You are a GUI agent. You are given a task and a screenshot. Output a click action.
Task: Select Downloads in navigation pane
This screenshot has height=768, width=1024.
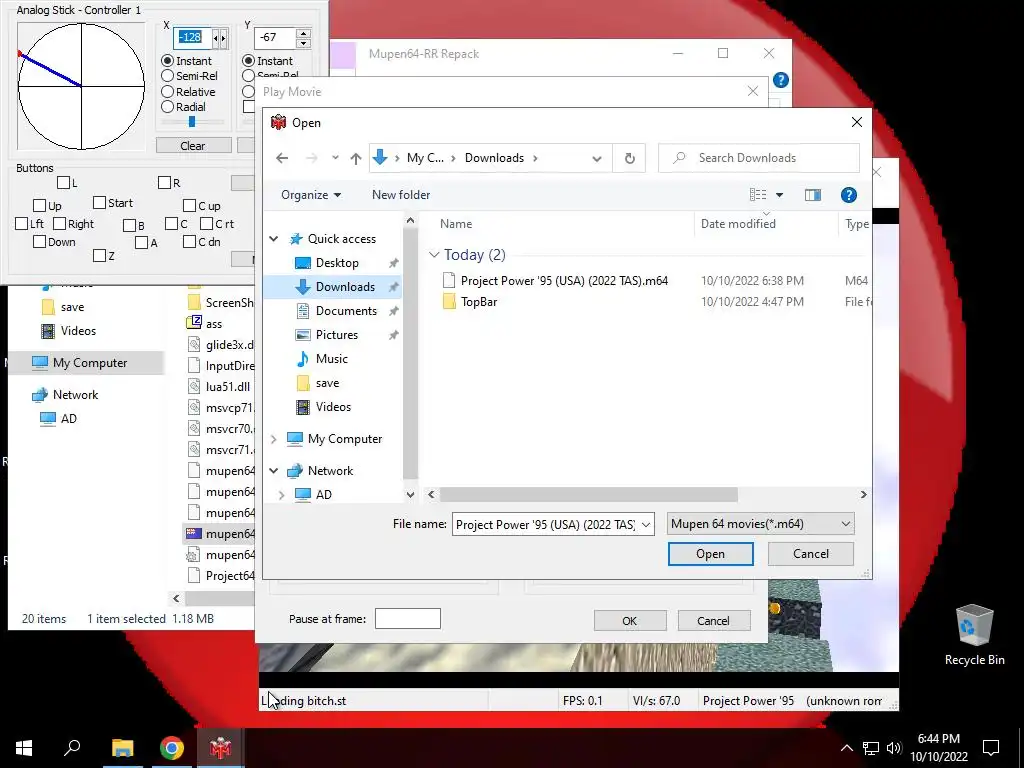click(345, 287)
